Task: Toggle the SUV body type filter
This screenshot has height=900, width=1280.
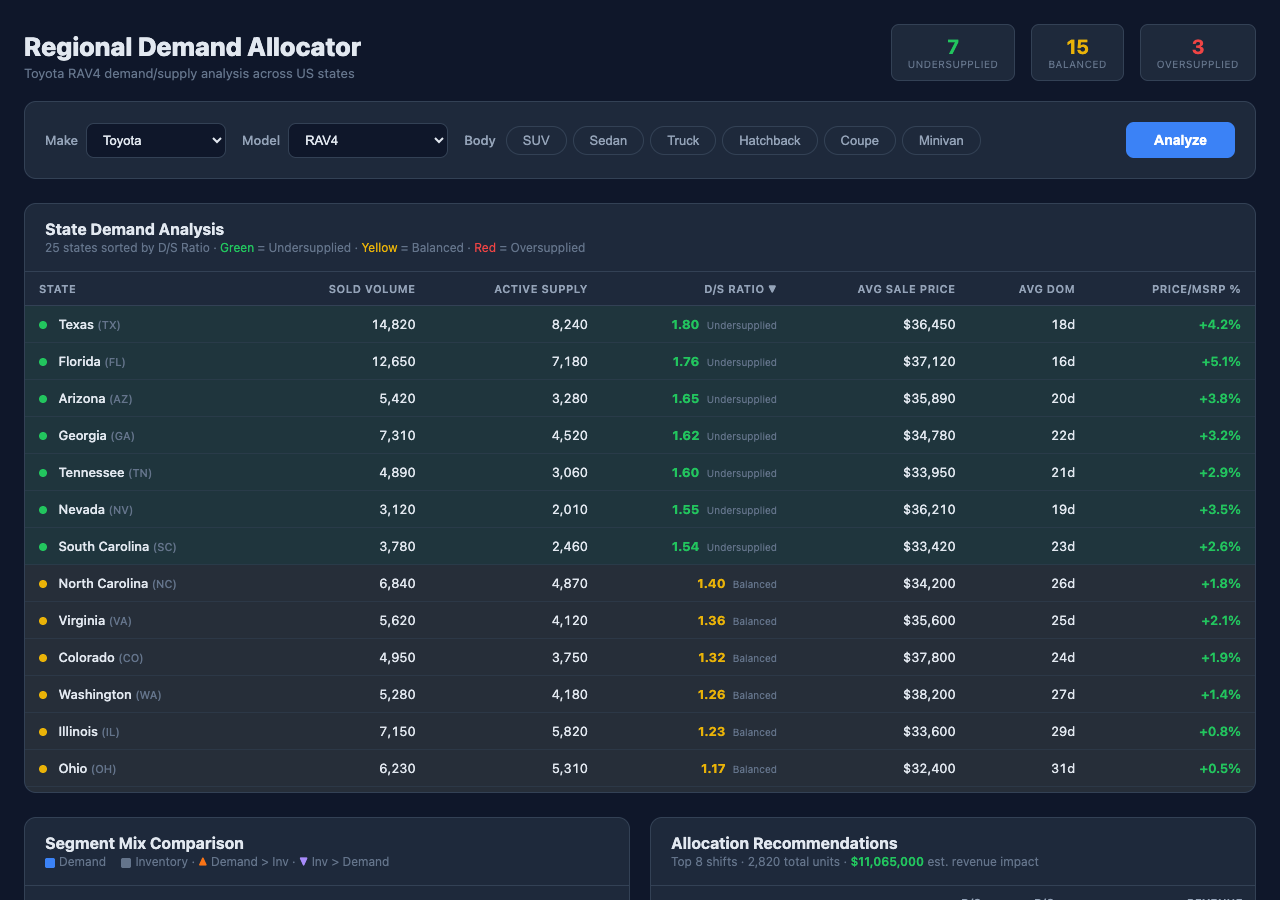Action: click(536, 140)
